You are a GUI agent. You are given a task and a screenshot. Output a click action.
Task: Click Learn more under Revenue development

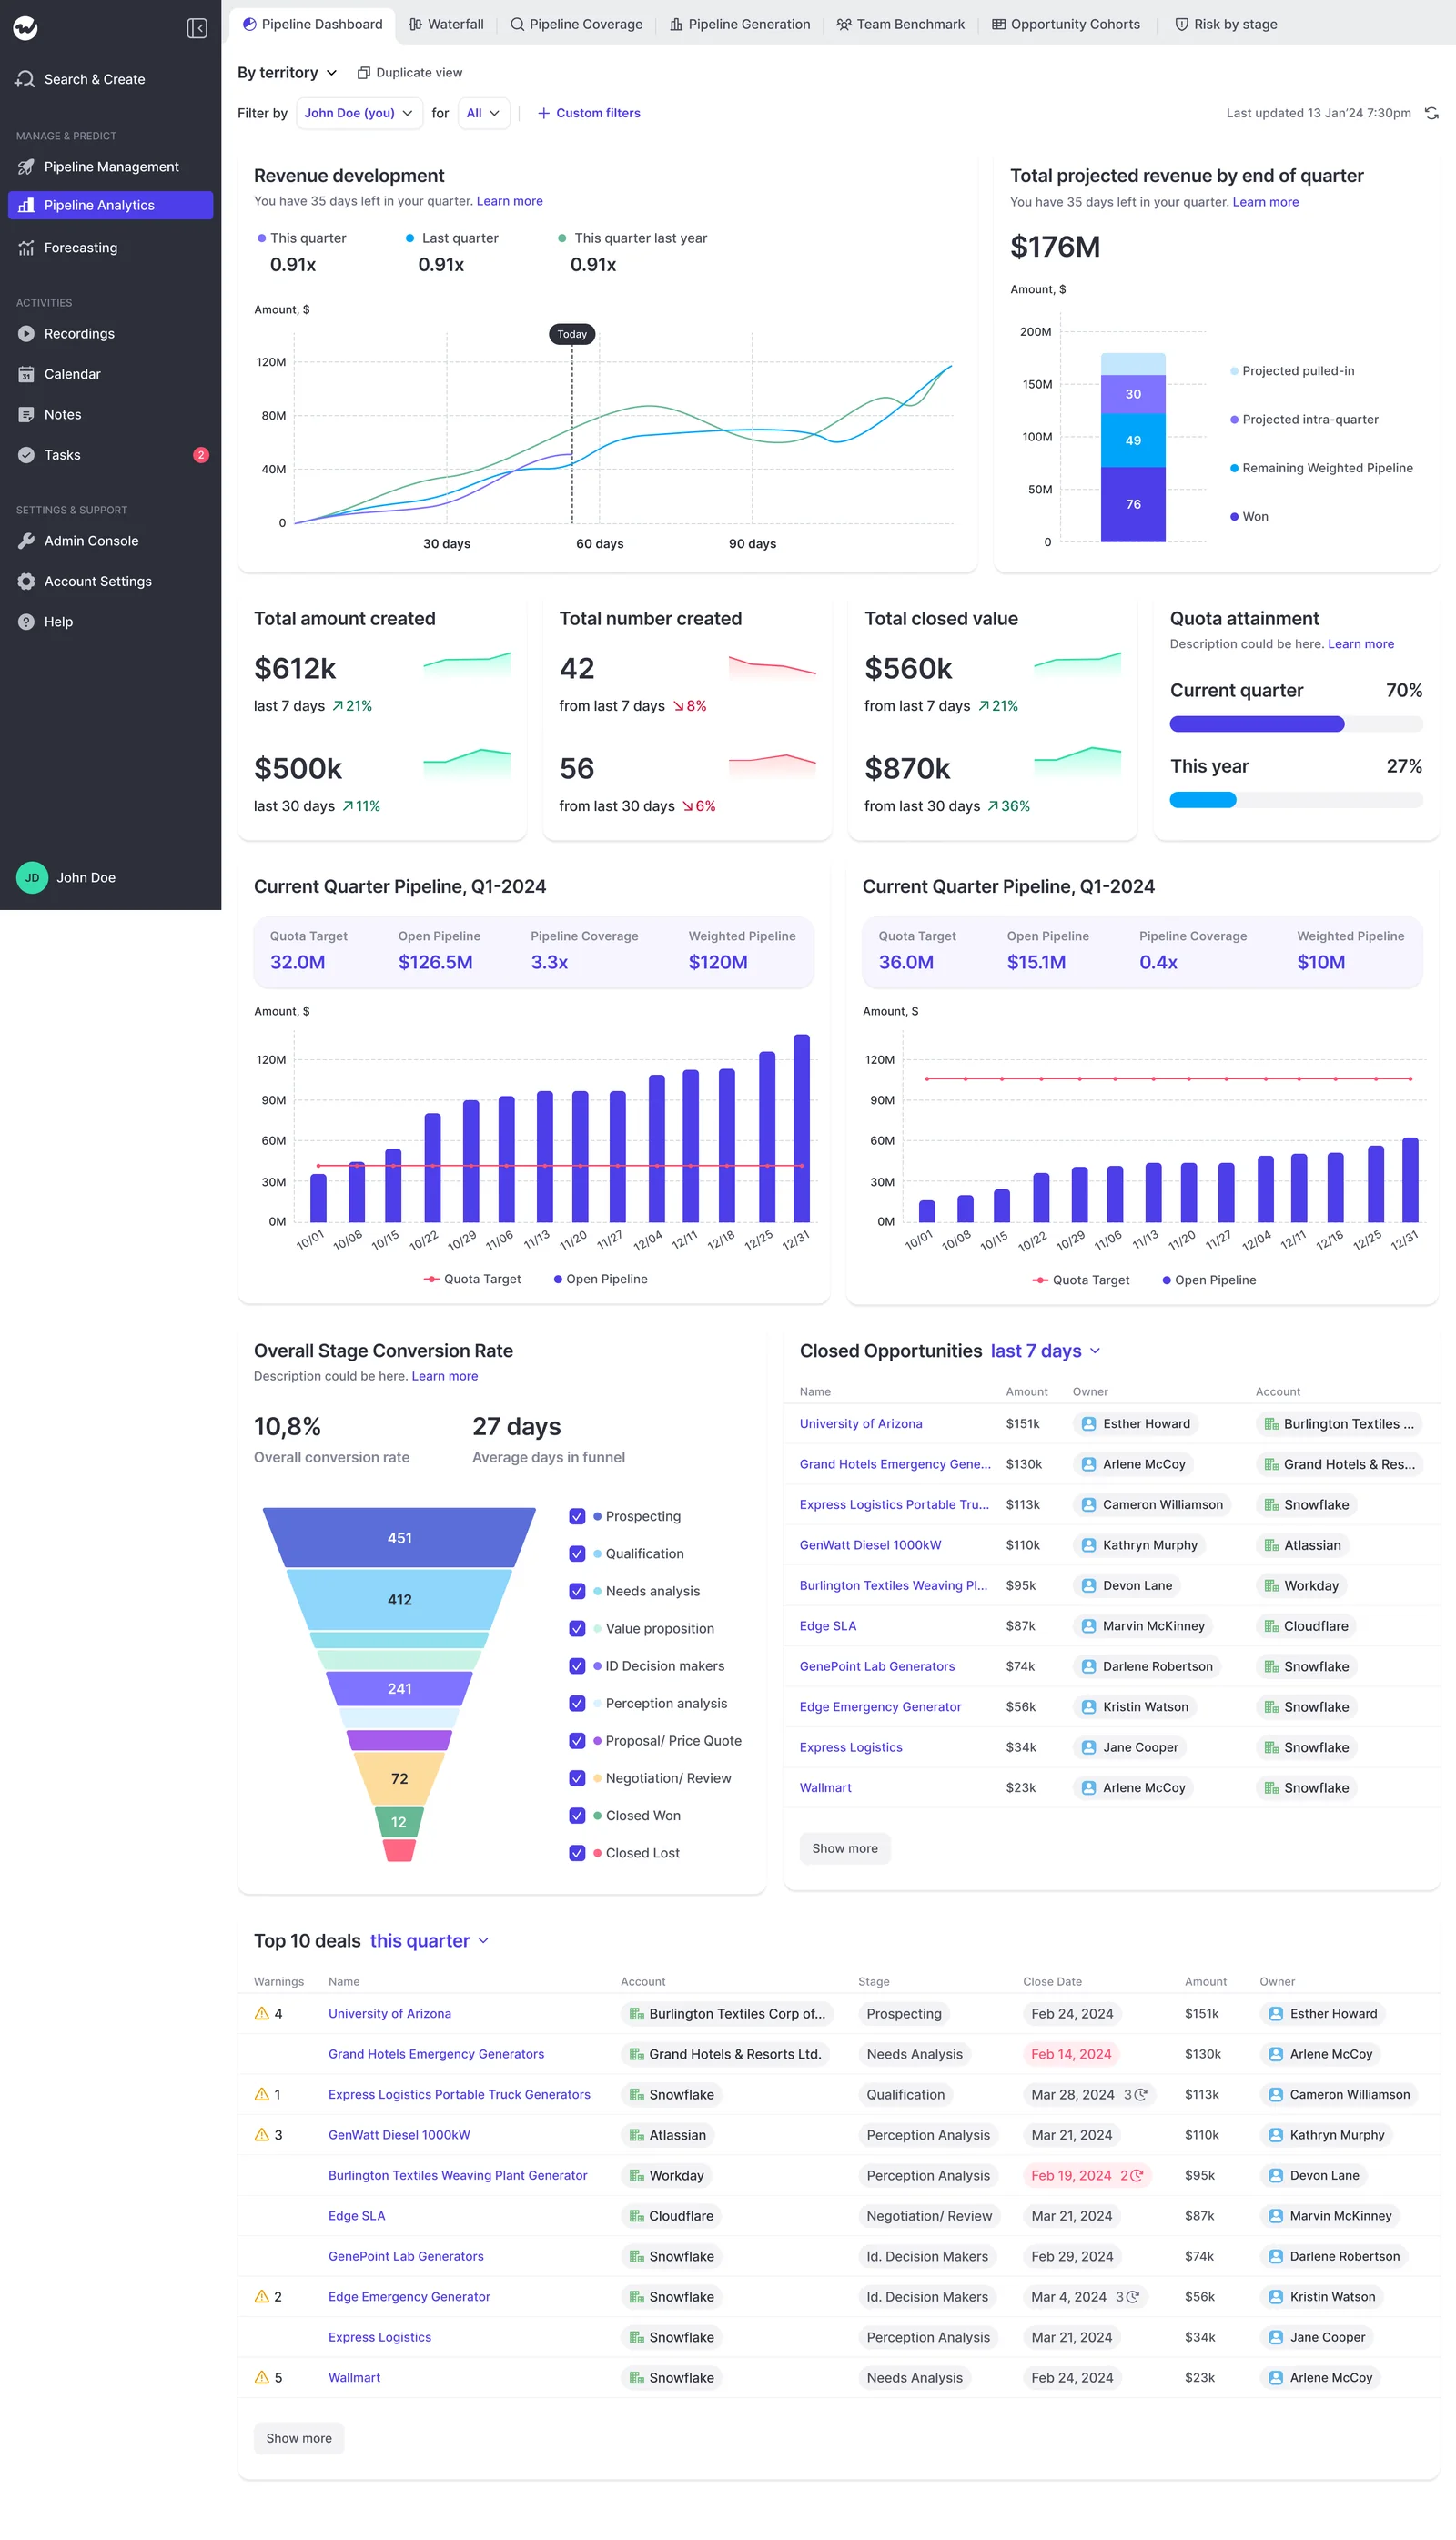[x=510, y=201]
